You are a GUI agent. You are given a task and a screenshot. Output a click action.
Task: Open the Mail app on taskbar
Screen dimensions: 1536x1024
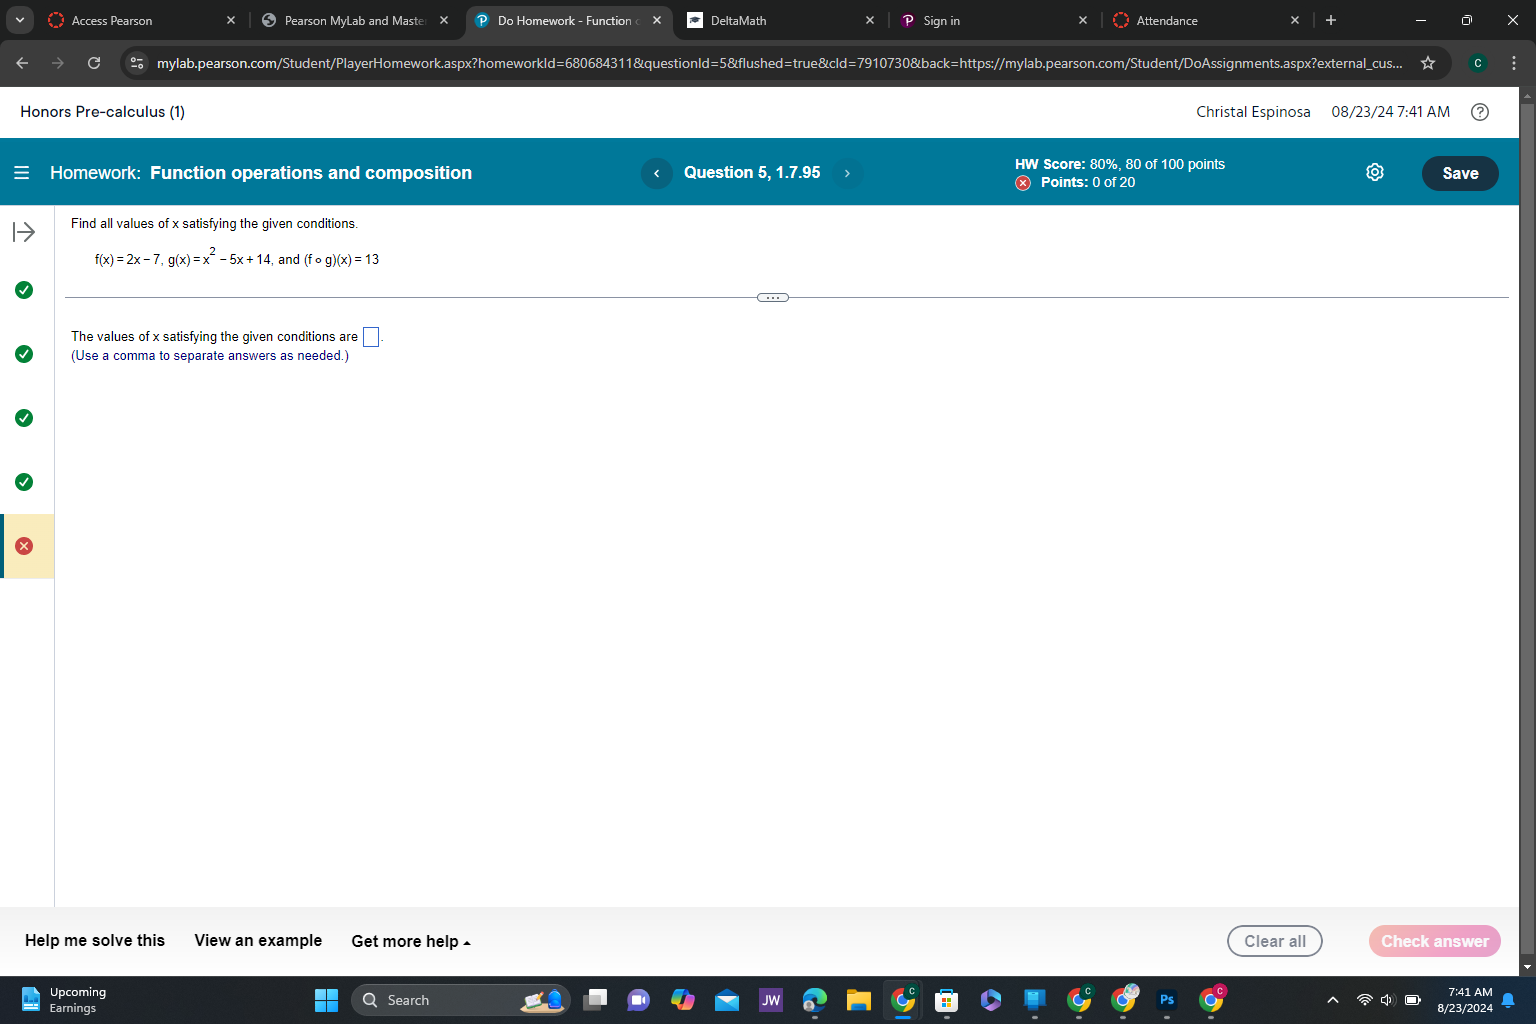(727, 1000)
